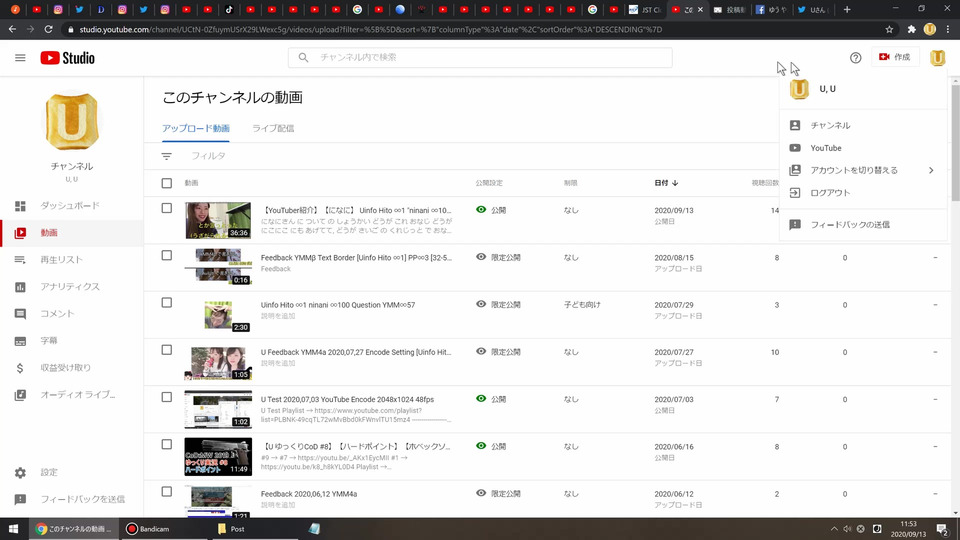Open Analytics in the left sidebar
This screenshot has height=540, width=960.
pyautogui.click(x=70, y=287)
